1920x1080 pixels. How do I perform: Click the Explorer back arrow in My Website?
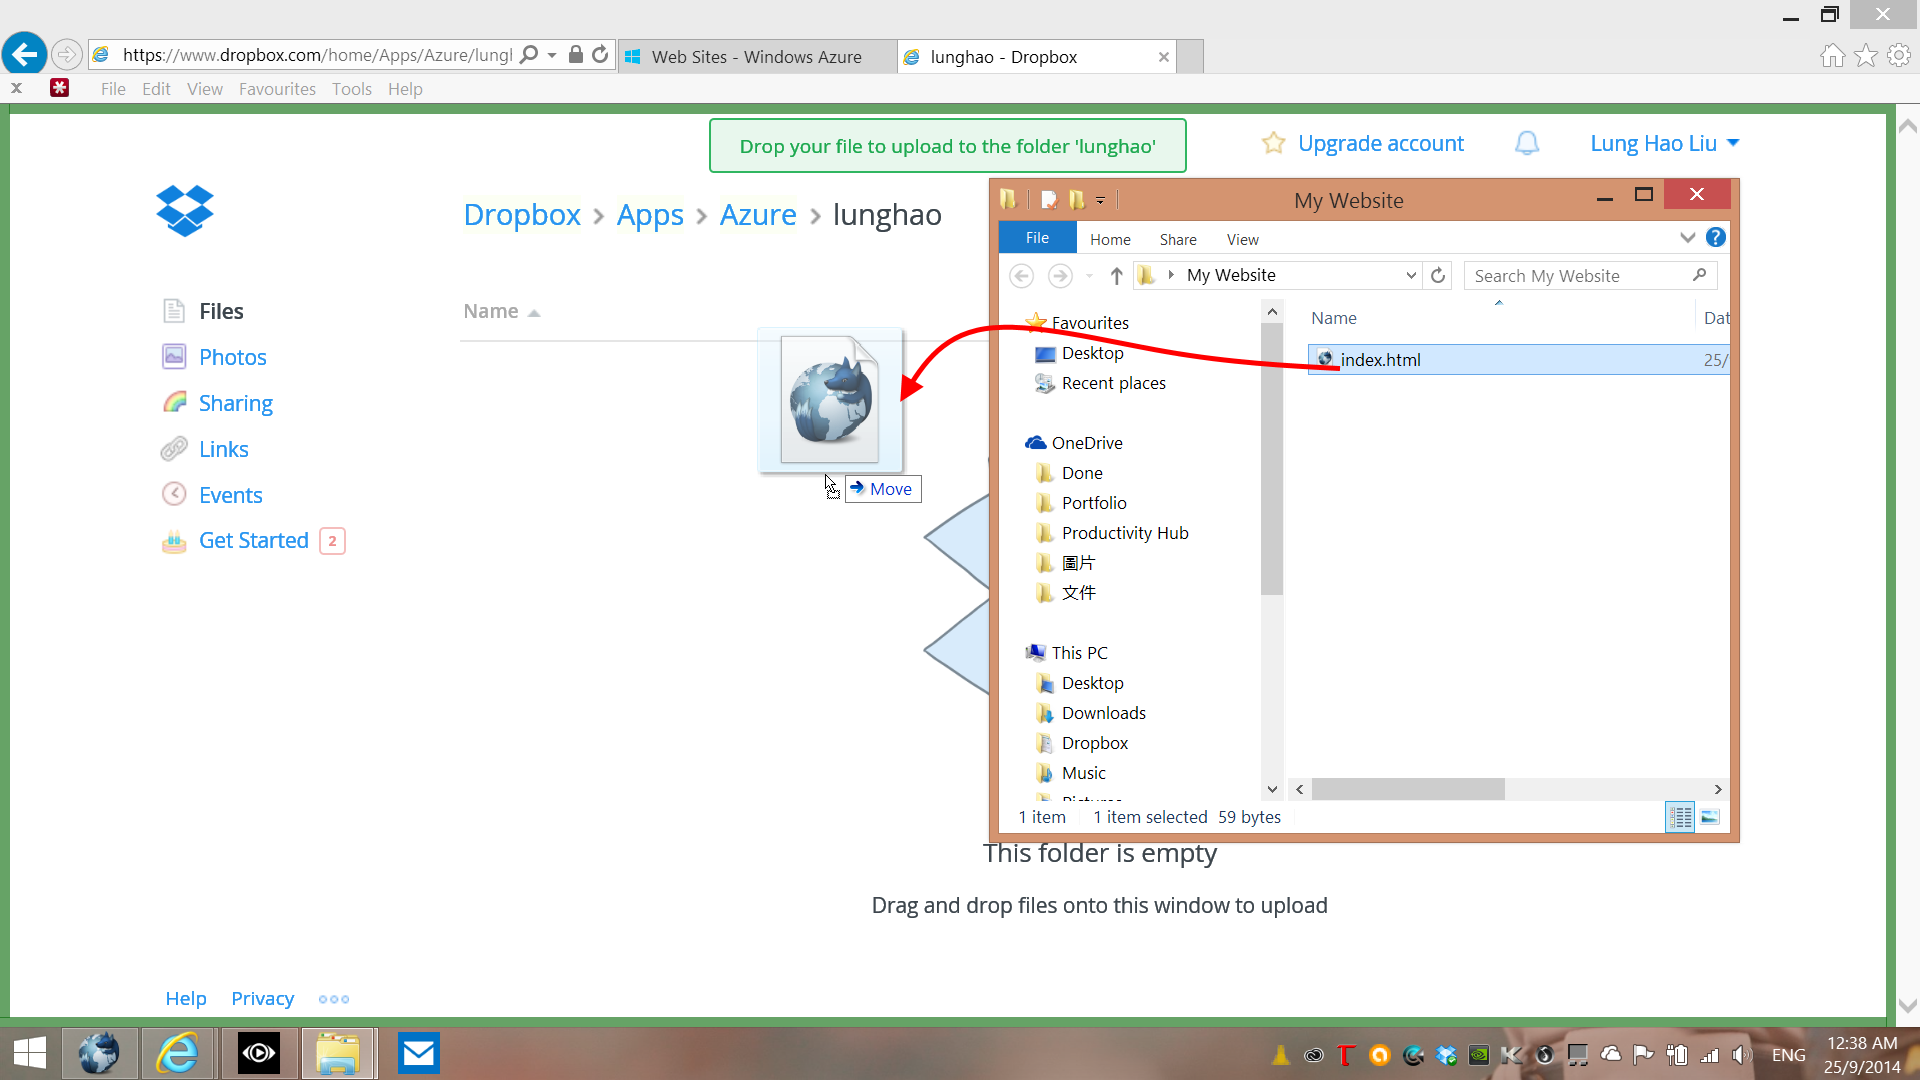point(1021,275)
